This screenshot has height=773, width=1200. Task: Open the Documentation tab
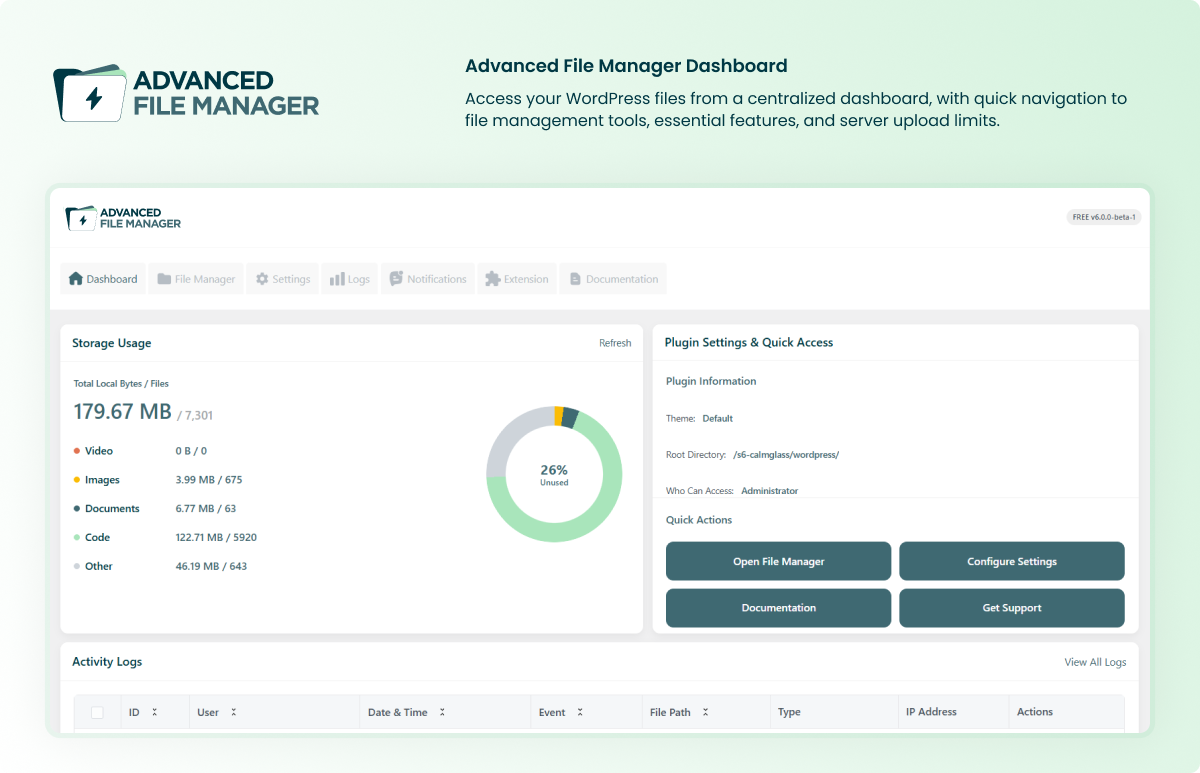click(x=613, y=279)
